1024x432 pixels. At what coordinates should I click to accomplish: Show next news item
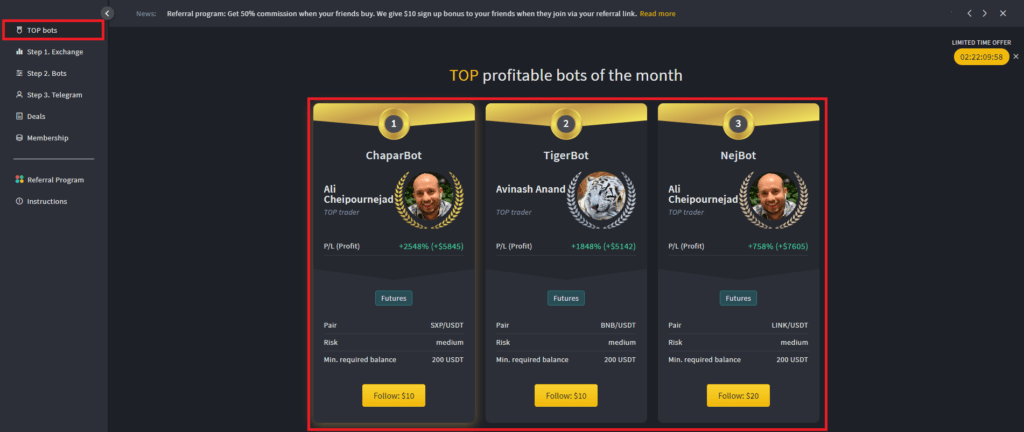[985, 13]
